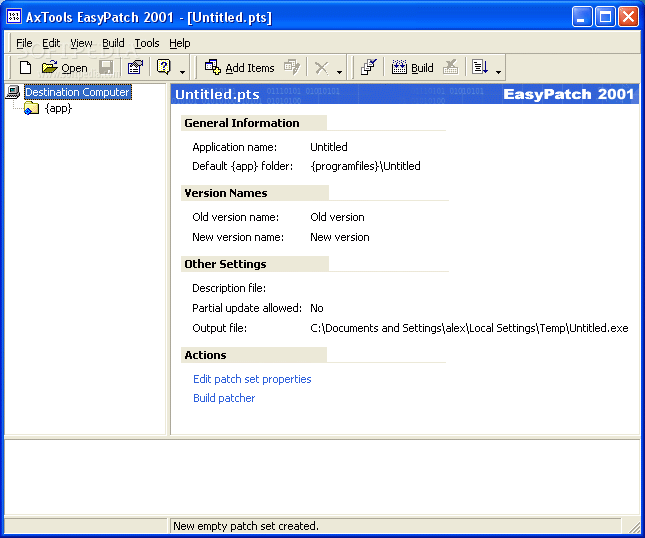Click the Version Names heading
This screenshot has height=538, width=645.
point(226,193)
